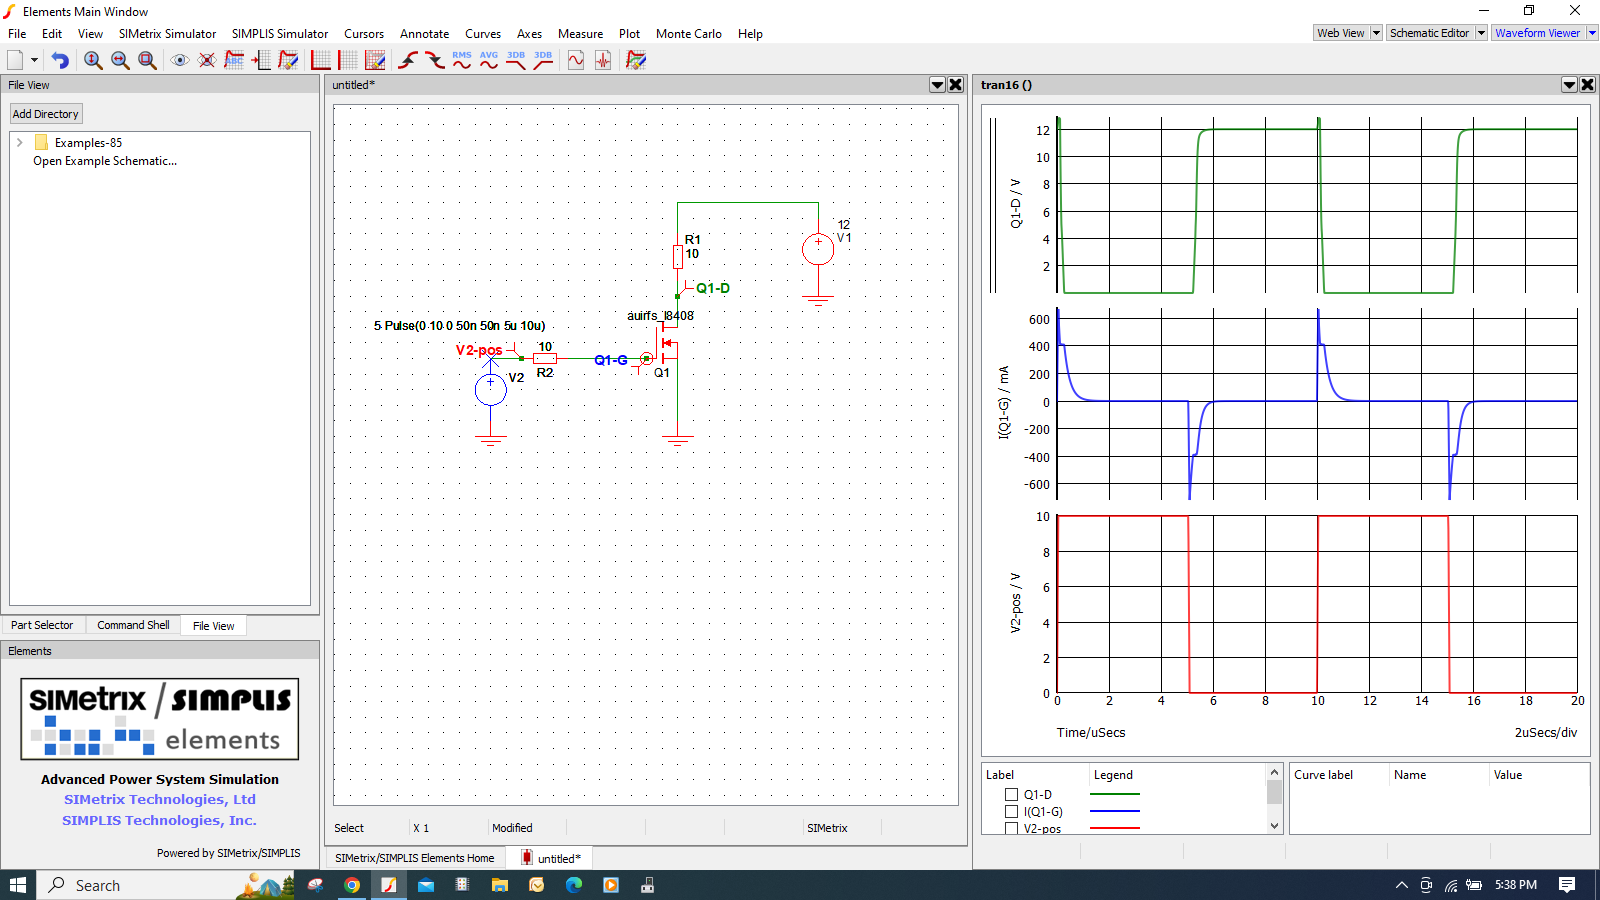Click the Waveform Viewer button
Viewport: 1600px width, 900px height.
pos(1538,33)
